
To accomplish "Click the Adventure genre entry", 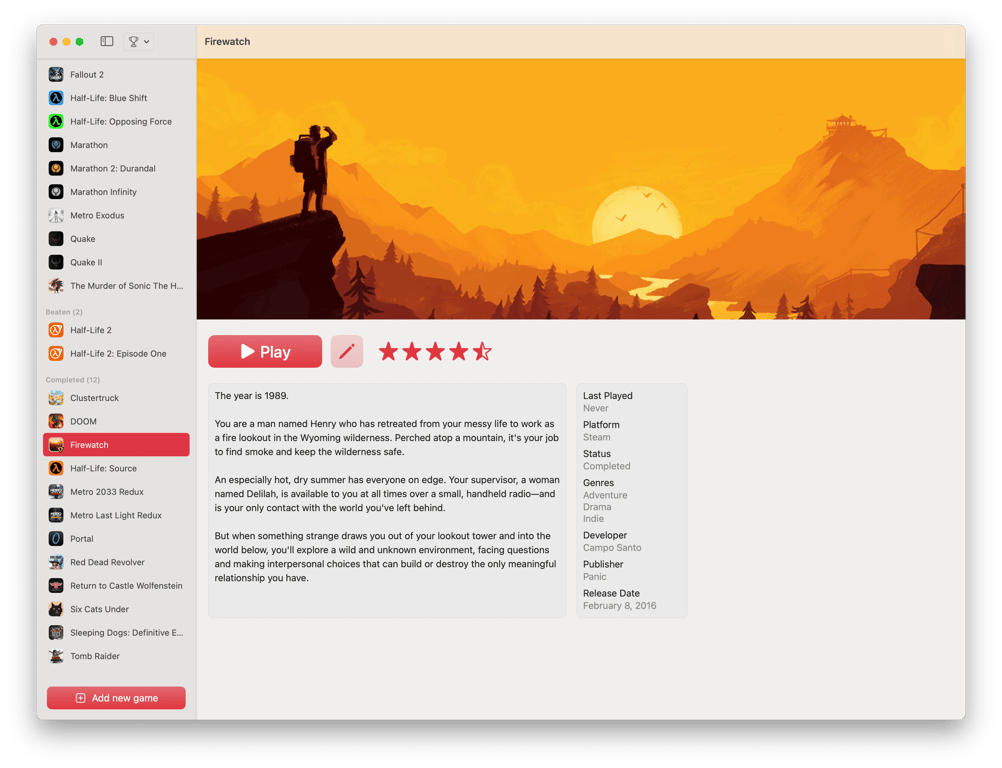I will click(605, 495).
